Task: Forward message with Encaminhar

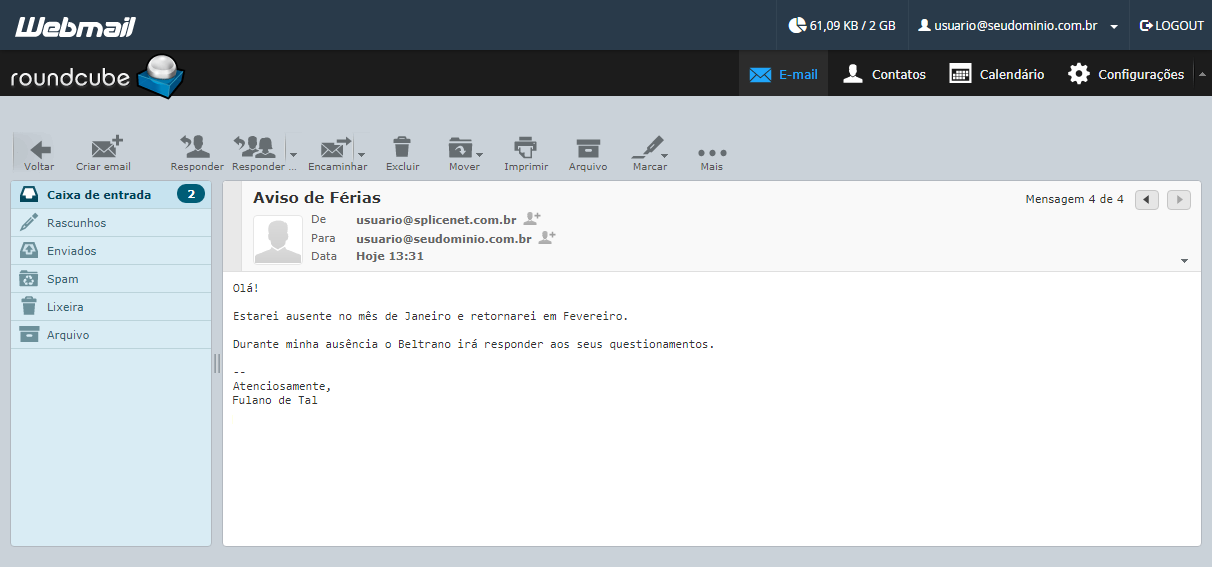Action: click(x=337, y=153)
